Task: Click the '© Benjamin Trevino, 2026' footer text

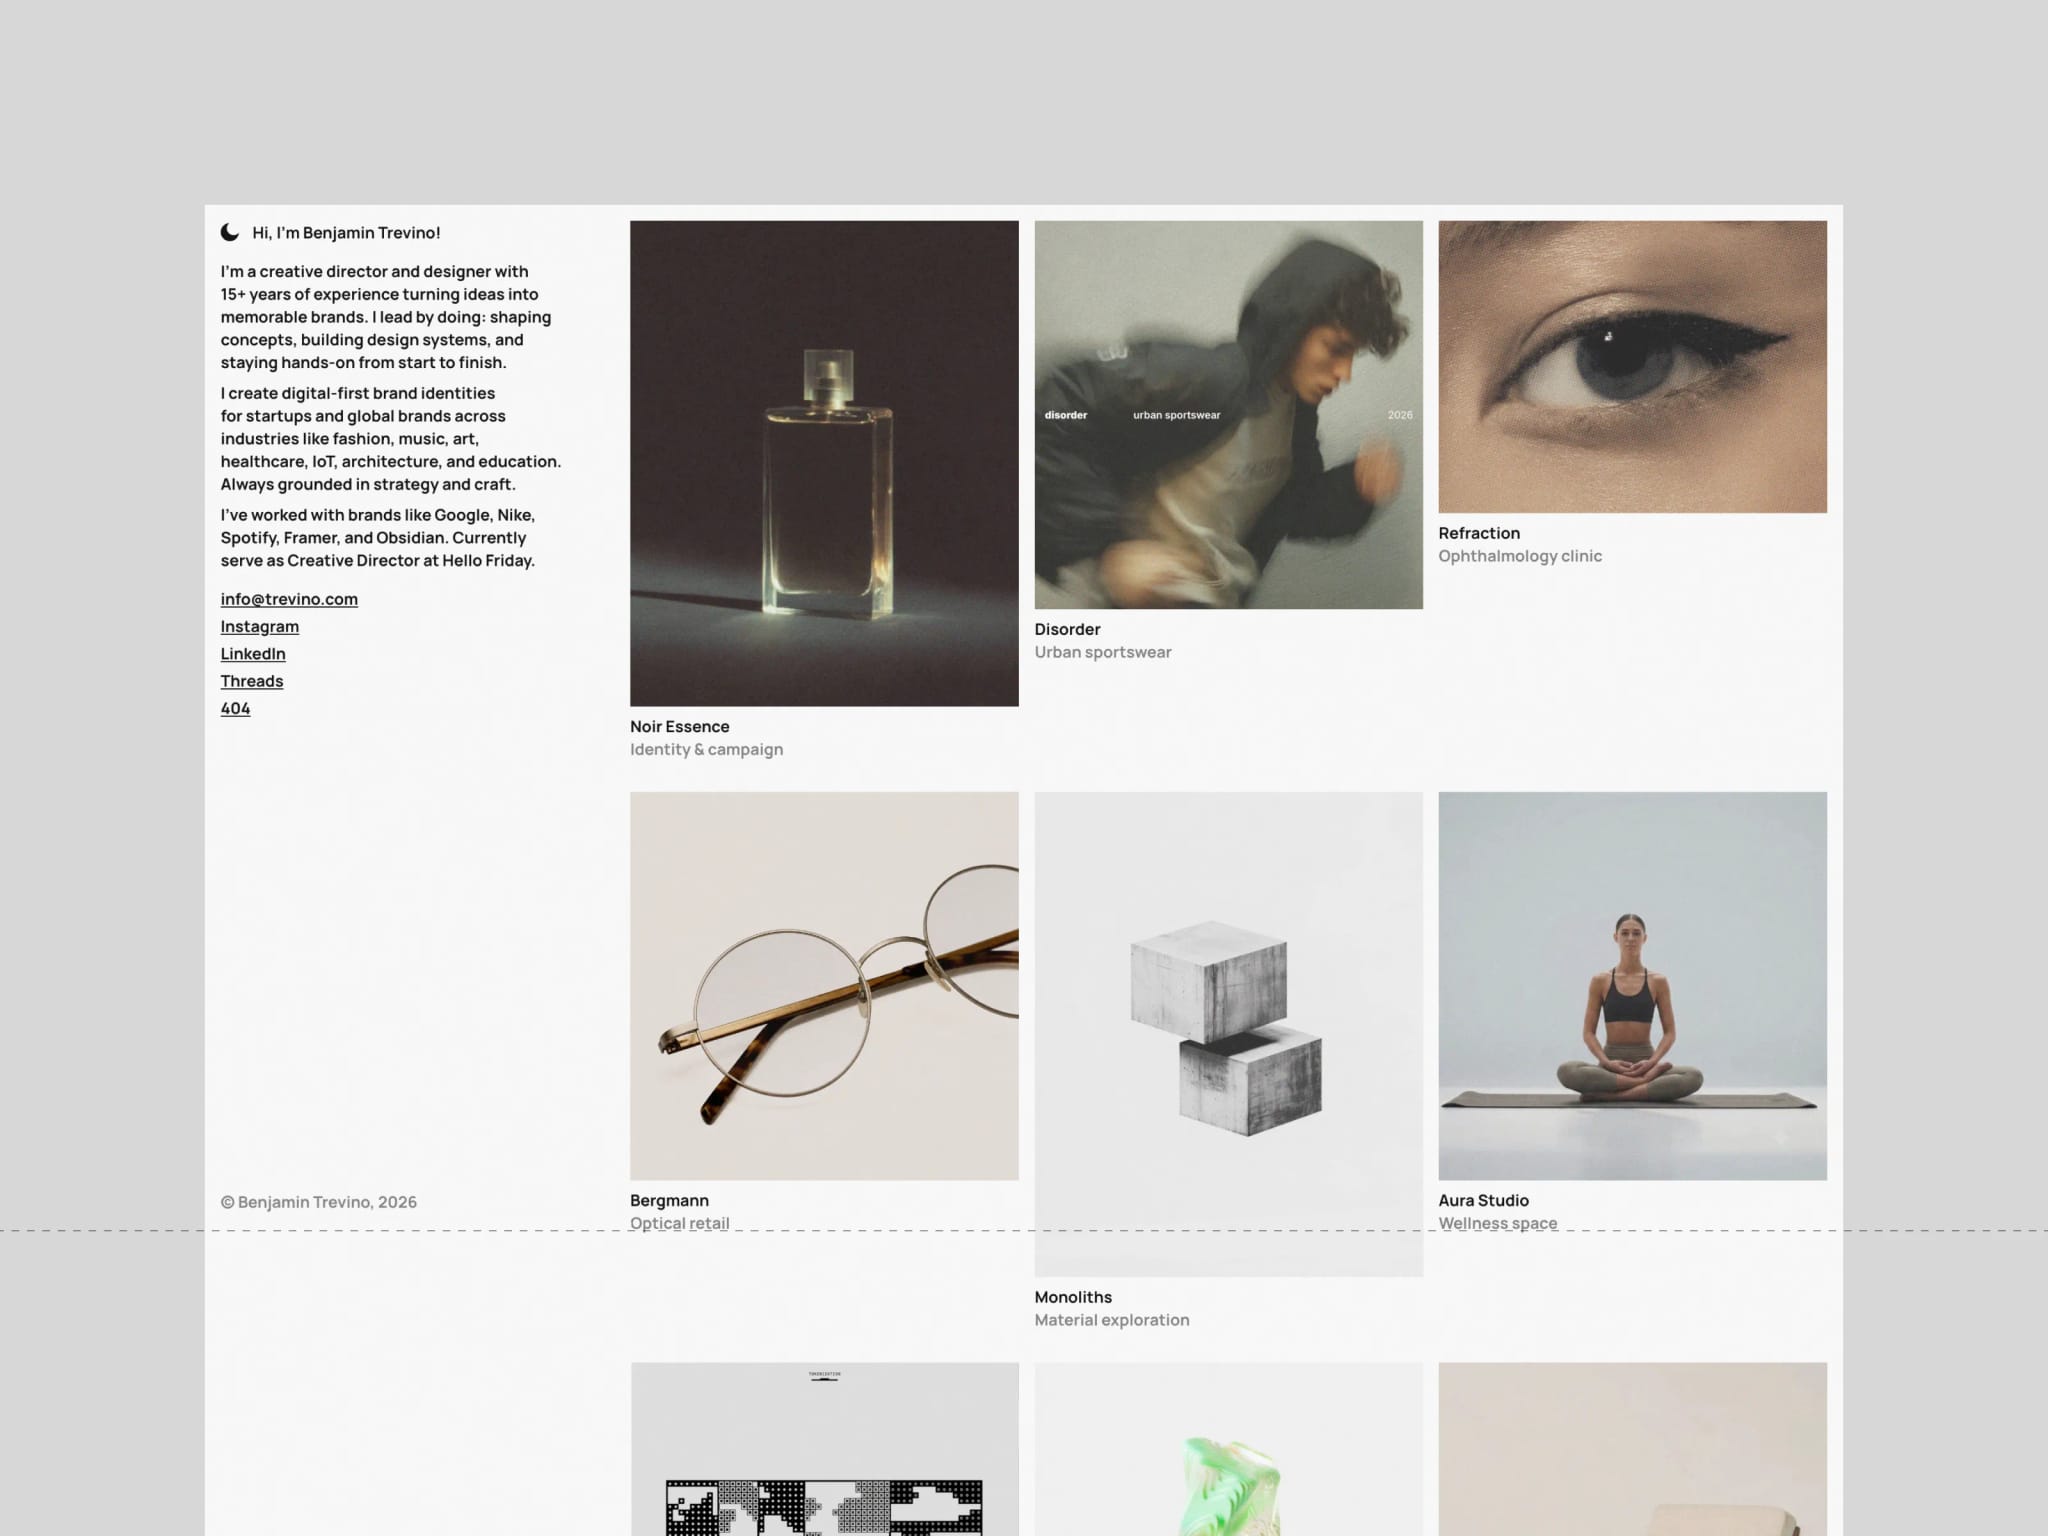Action: click(319, 1202)
